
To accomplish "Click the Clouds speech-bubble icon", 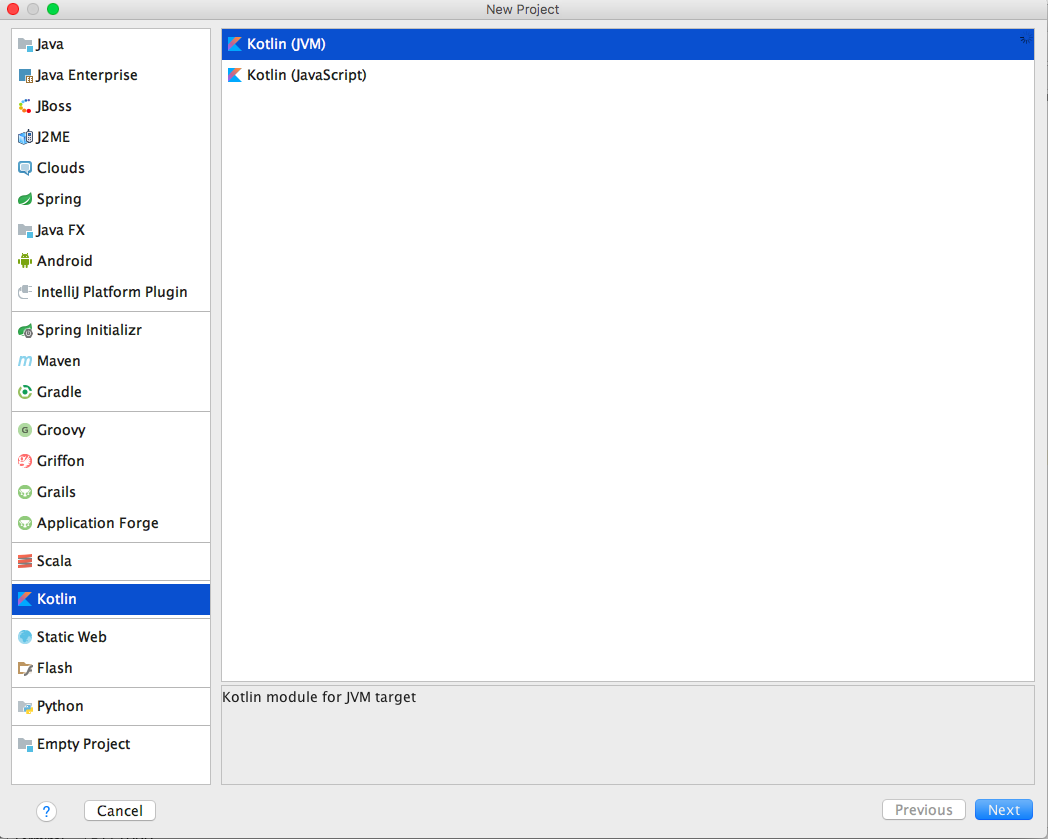I will [x=25, y=168].
